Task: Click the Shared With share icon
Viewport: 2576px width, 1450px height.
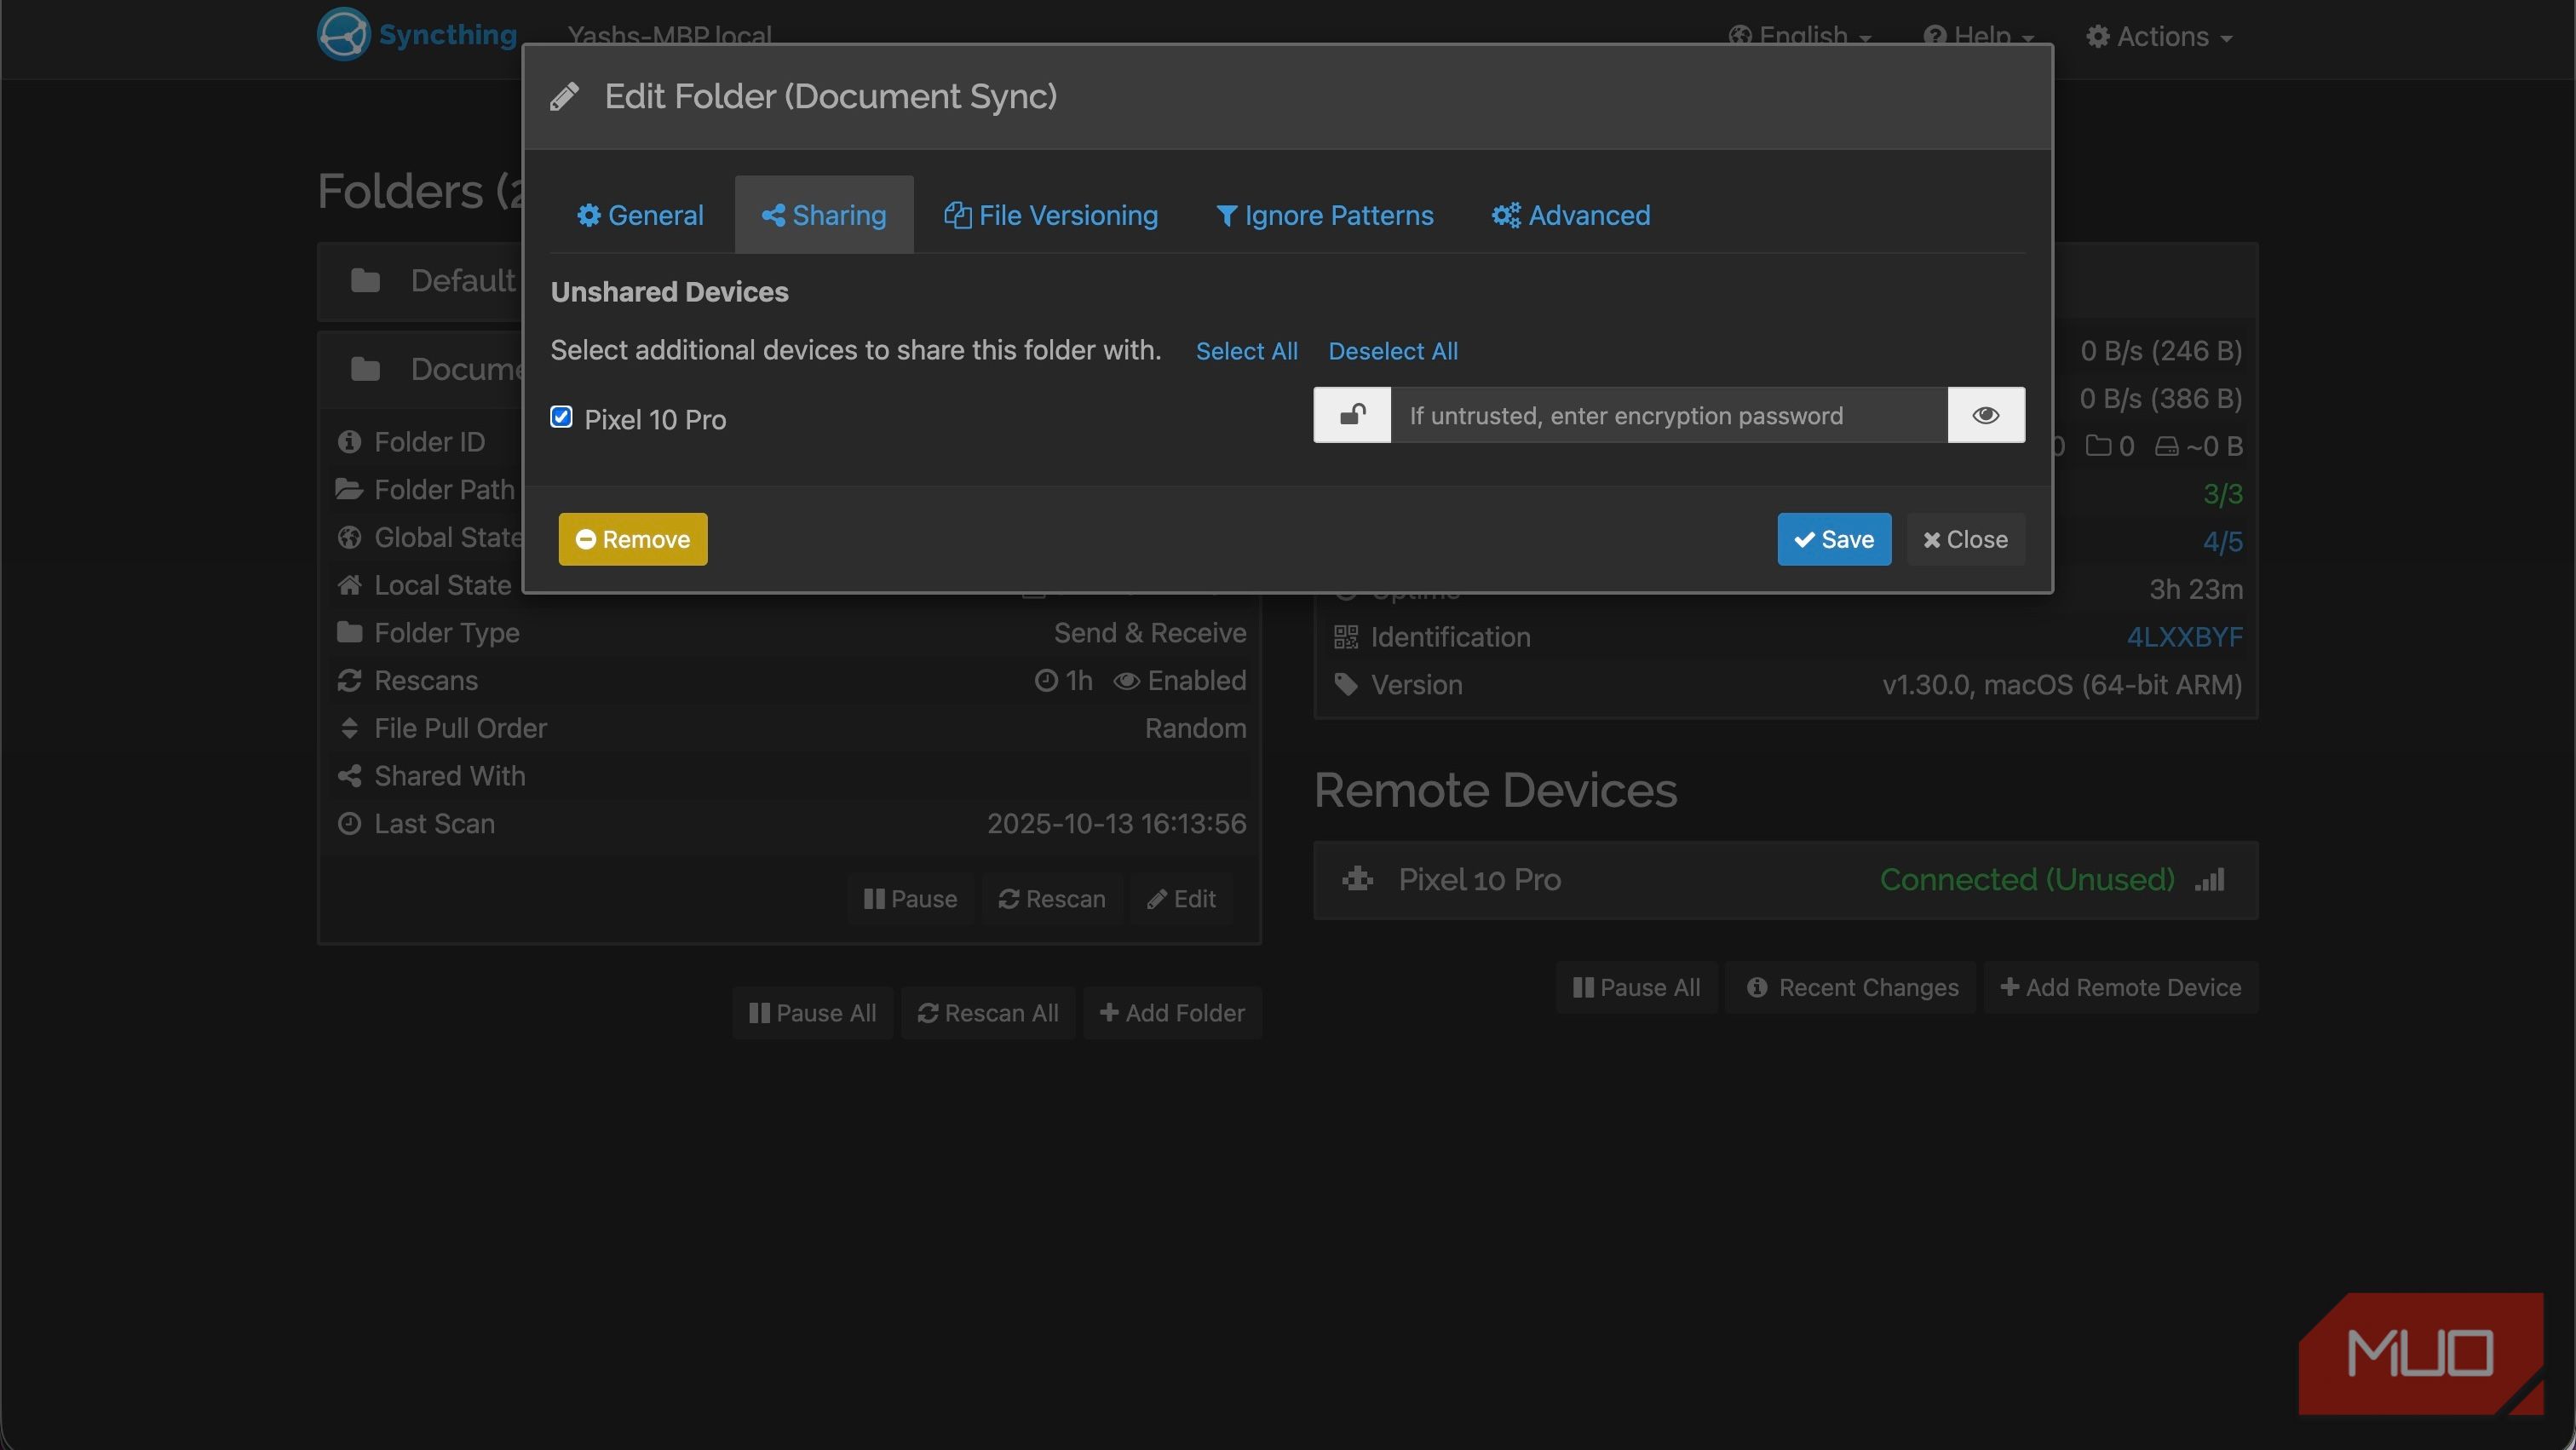Action: (349, 776)
